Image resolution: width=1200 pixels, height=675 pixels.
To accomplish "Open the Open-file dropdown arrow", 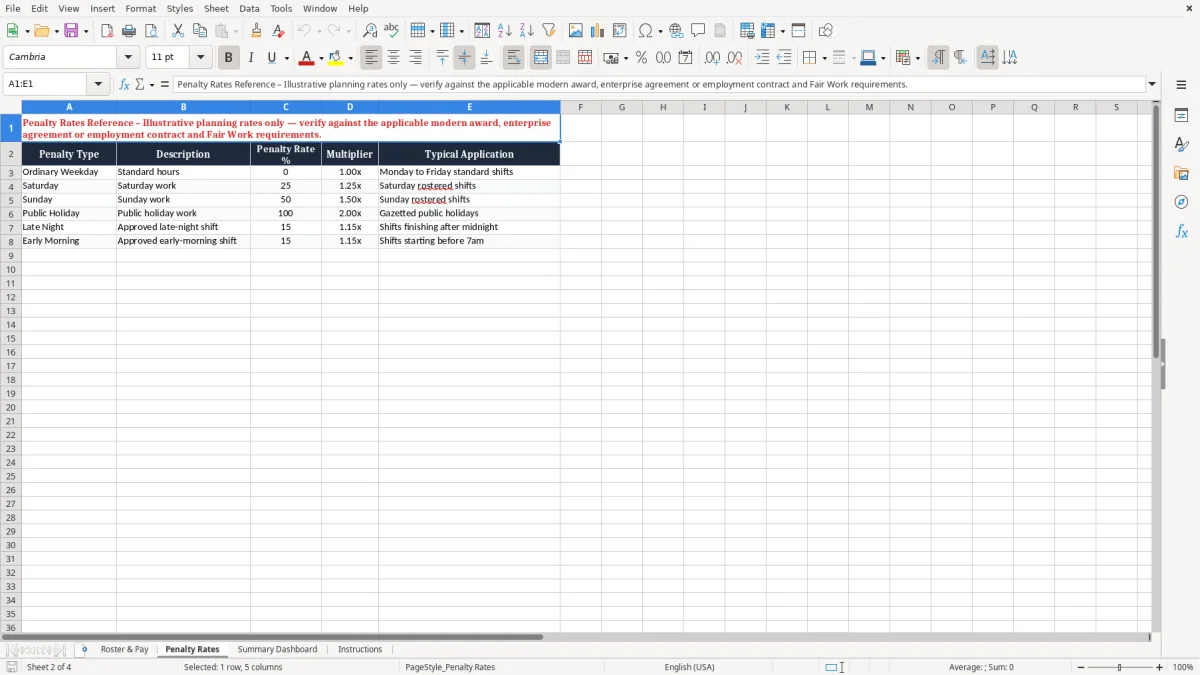I will [x=56, y=31].
